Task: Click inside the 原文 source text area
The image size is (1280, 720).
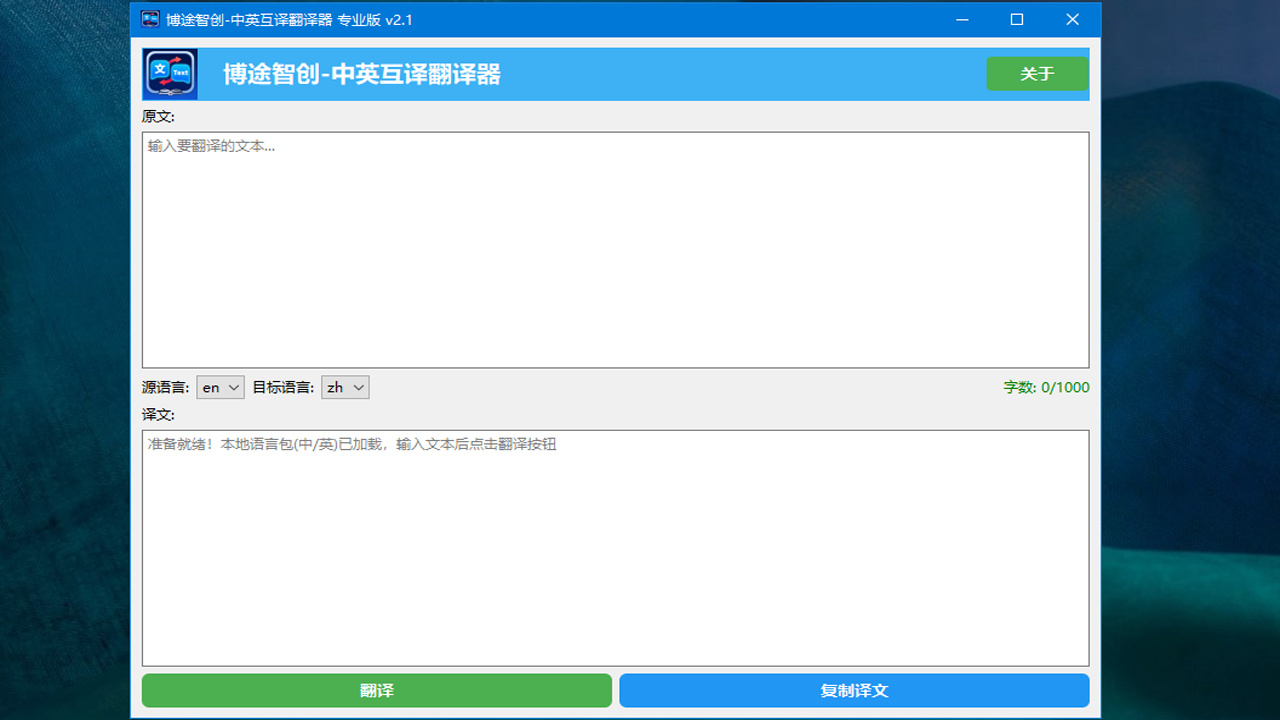Action: click(615, 250)
